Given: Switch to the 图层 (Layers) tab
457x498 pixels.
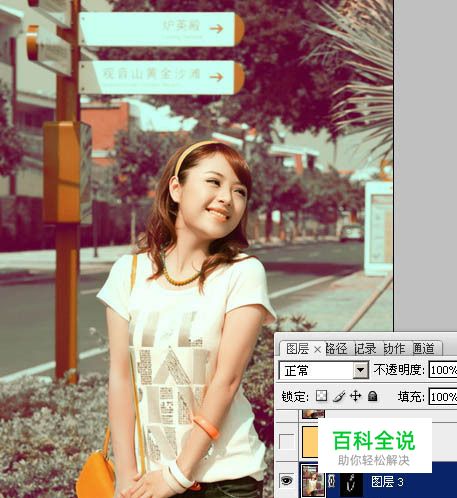Looking at the screenshot, I should coord(297,349).
